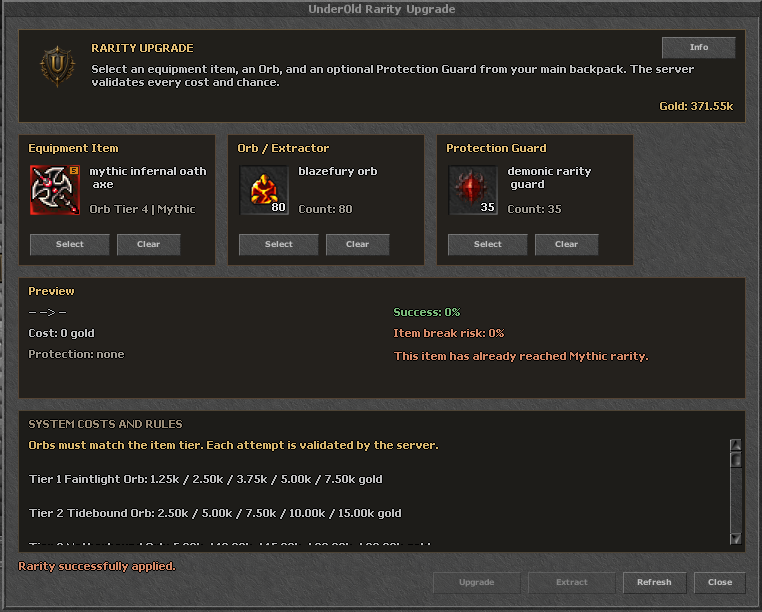Clear the Protection Guard slot
This screenshot has height=612, width=762.
(x=567, y=244)
